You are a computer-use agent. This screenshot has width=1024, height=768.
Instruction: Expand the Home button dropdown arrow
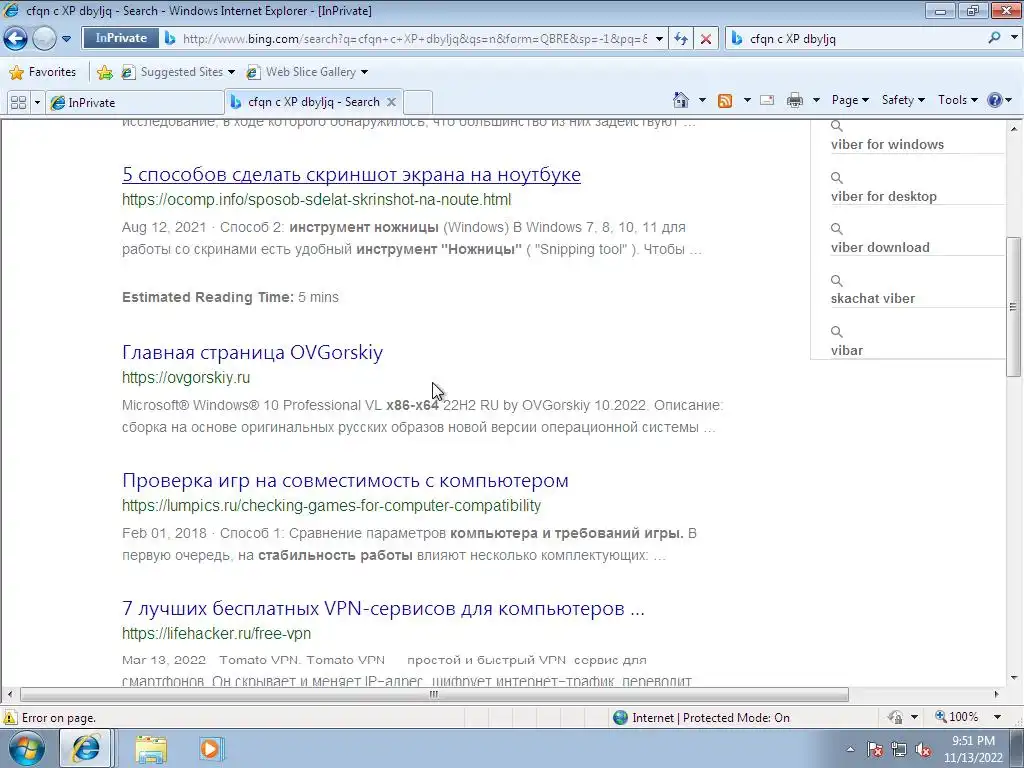[702, 100]
